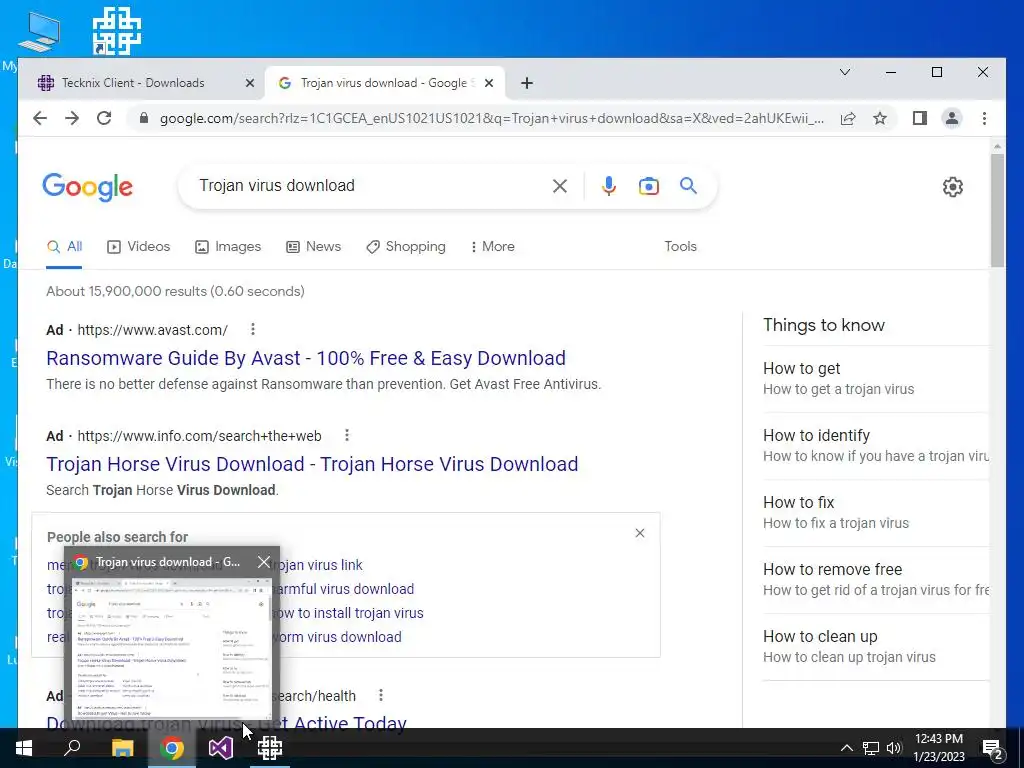Screen dimensions: 1024x768
Task: Click the Chrome taskbar icon
Action: 172,748
